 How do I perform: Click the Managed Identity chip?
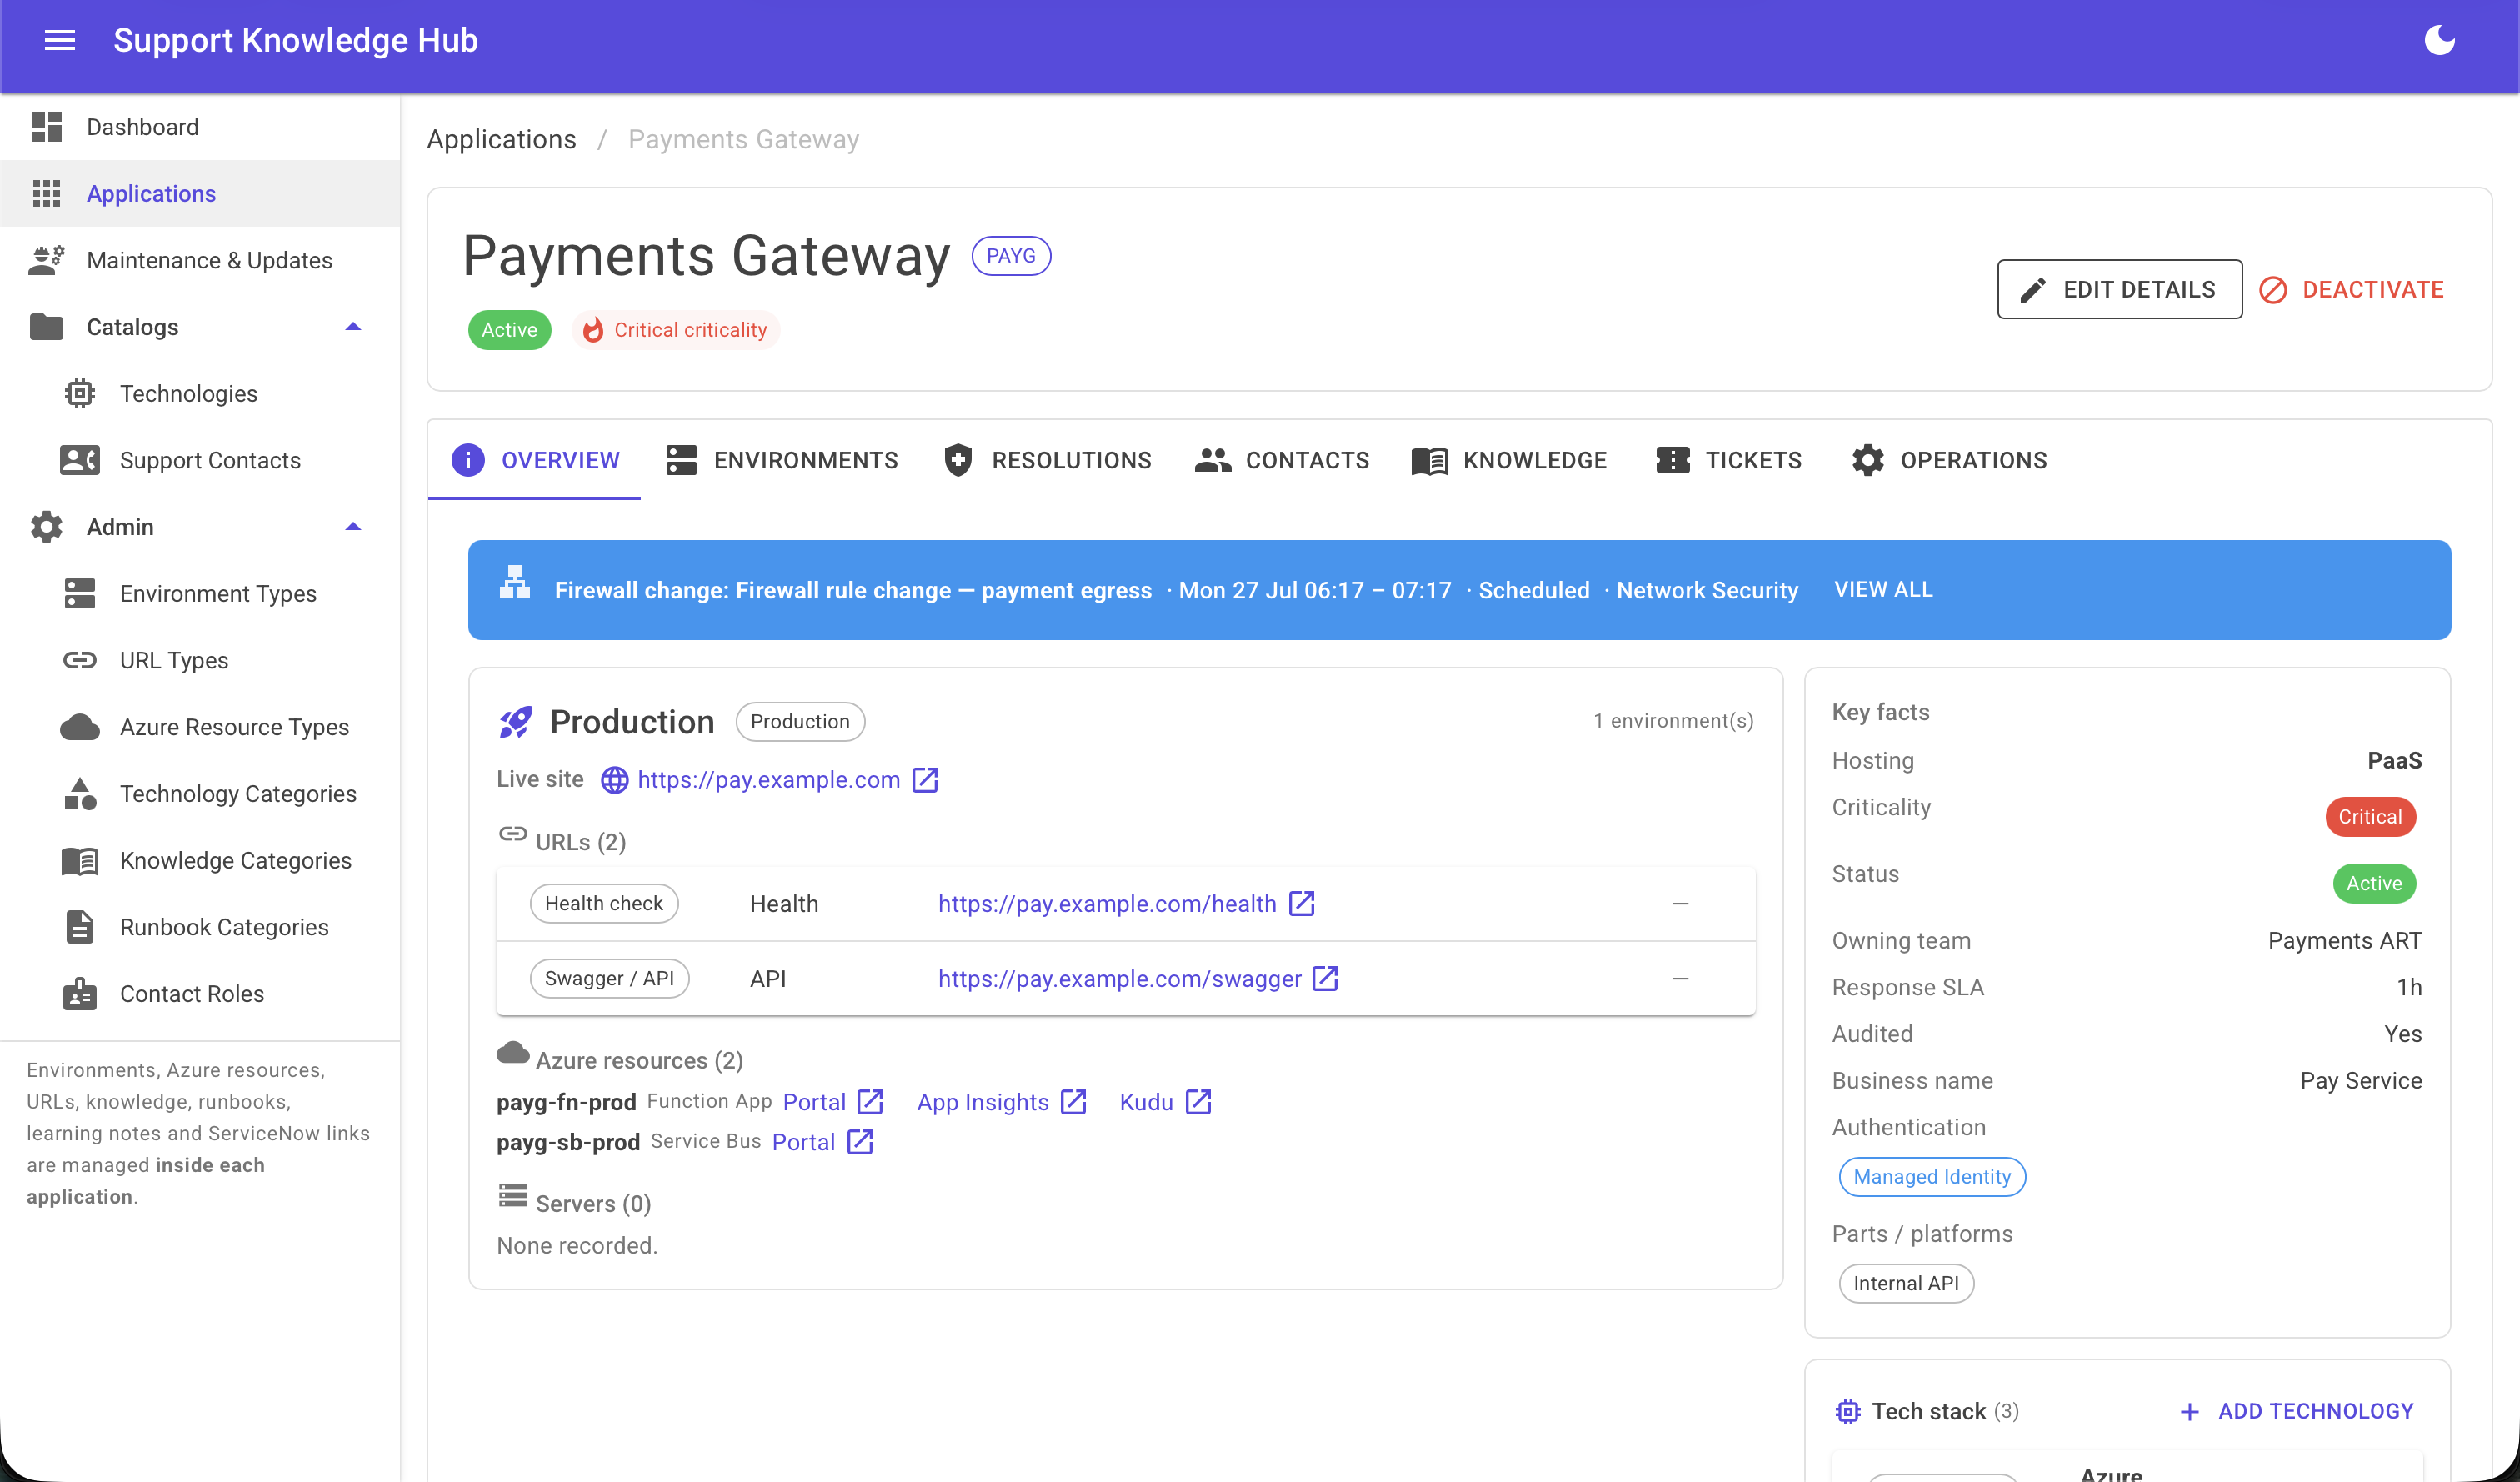coord(1932,1176)
